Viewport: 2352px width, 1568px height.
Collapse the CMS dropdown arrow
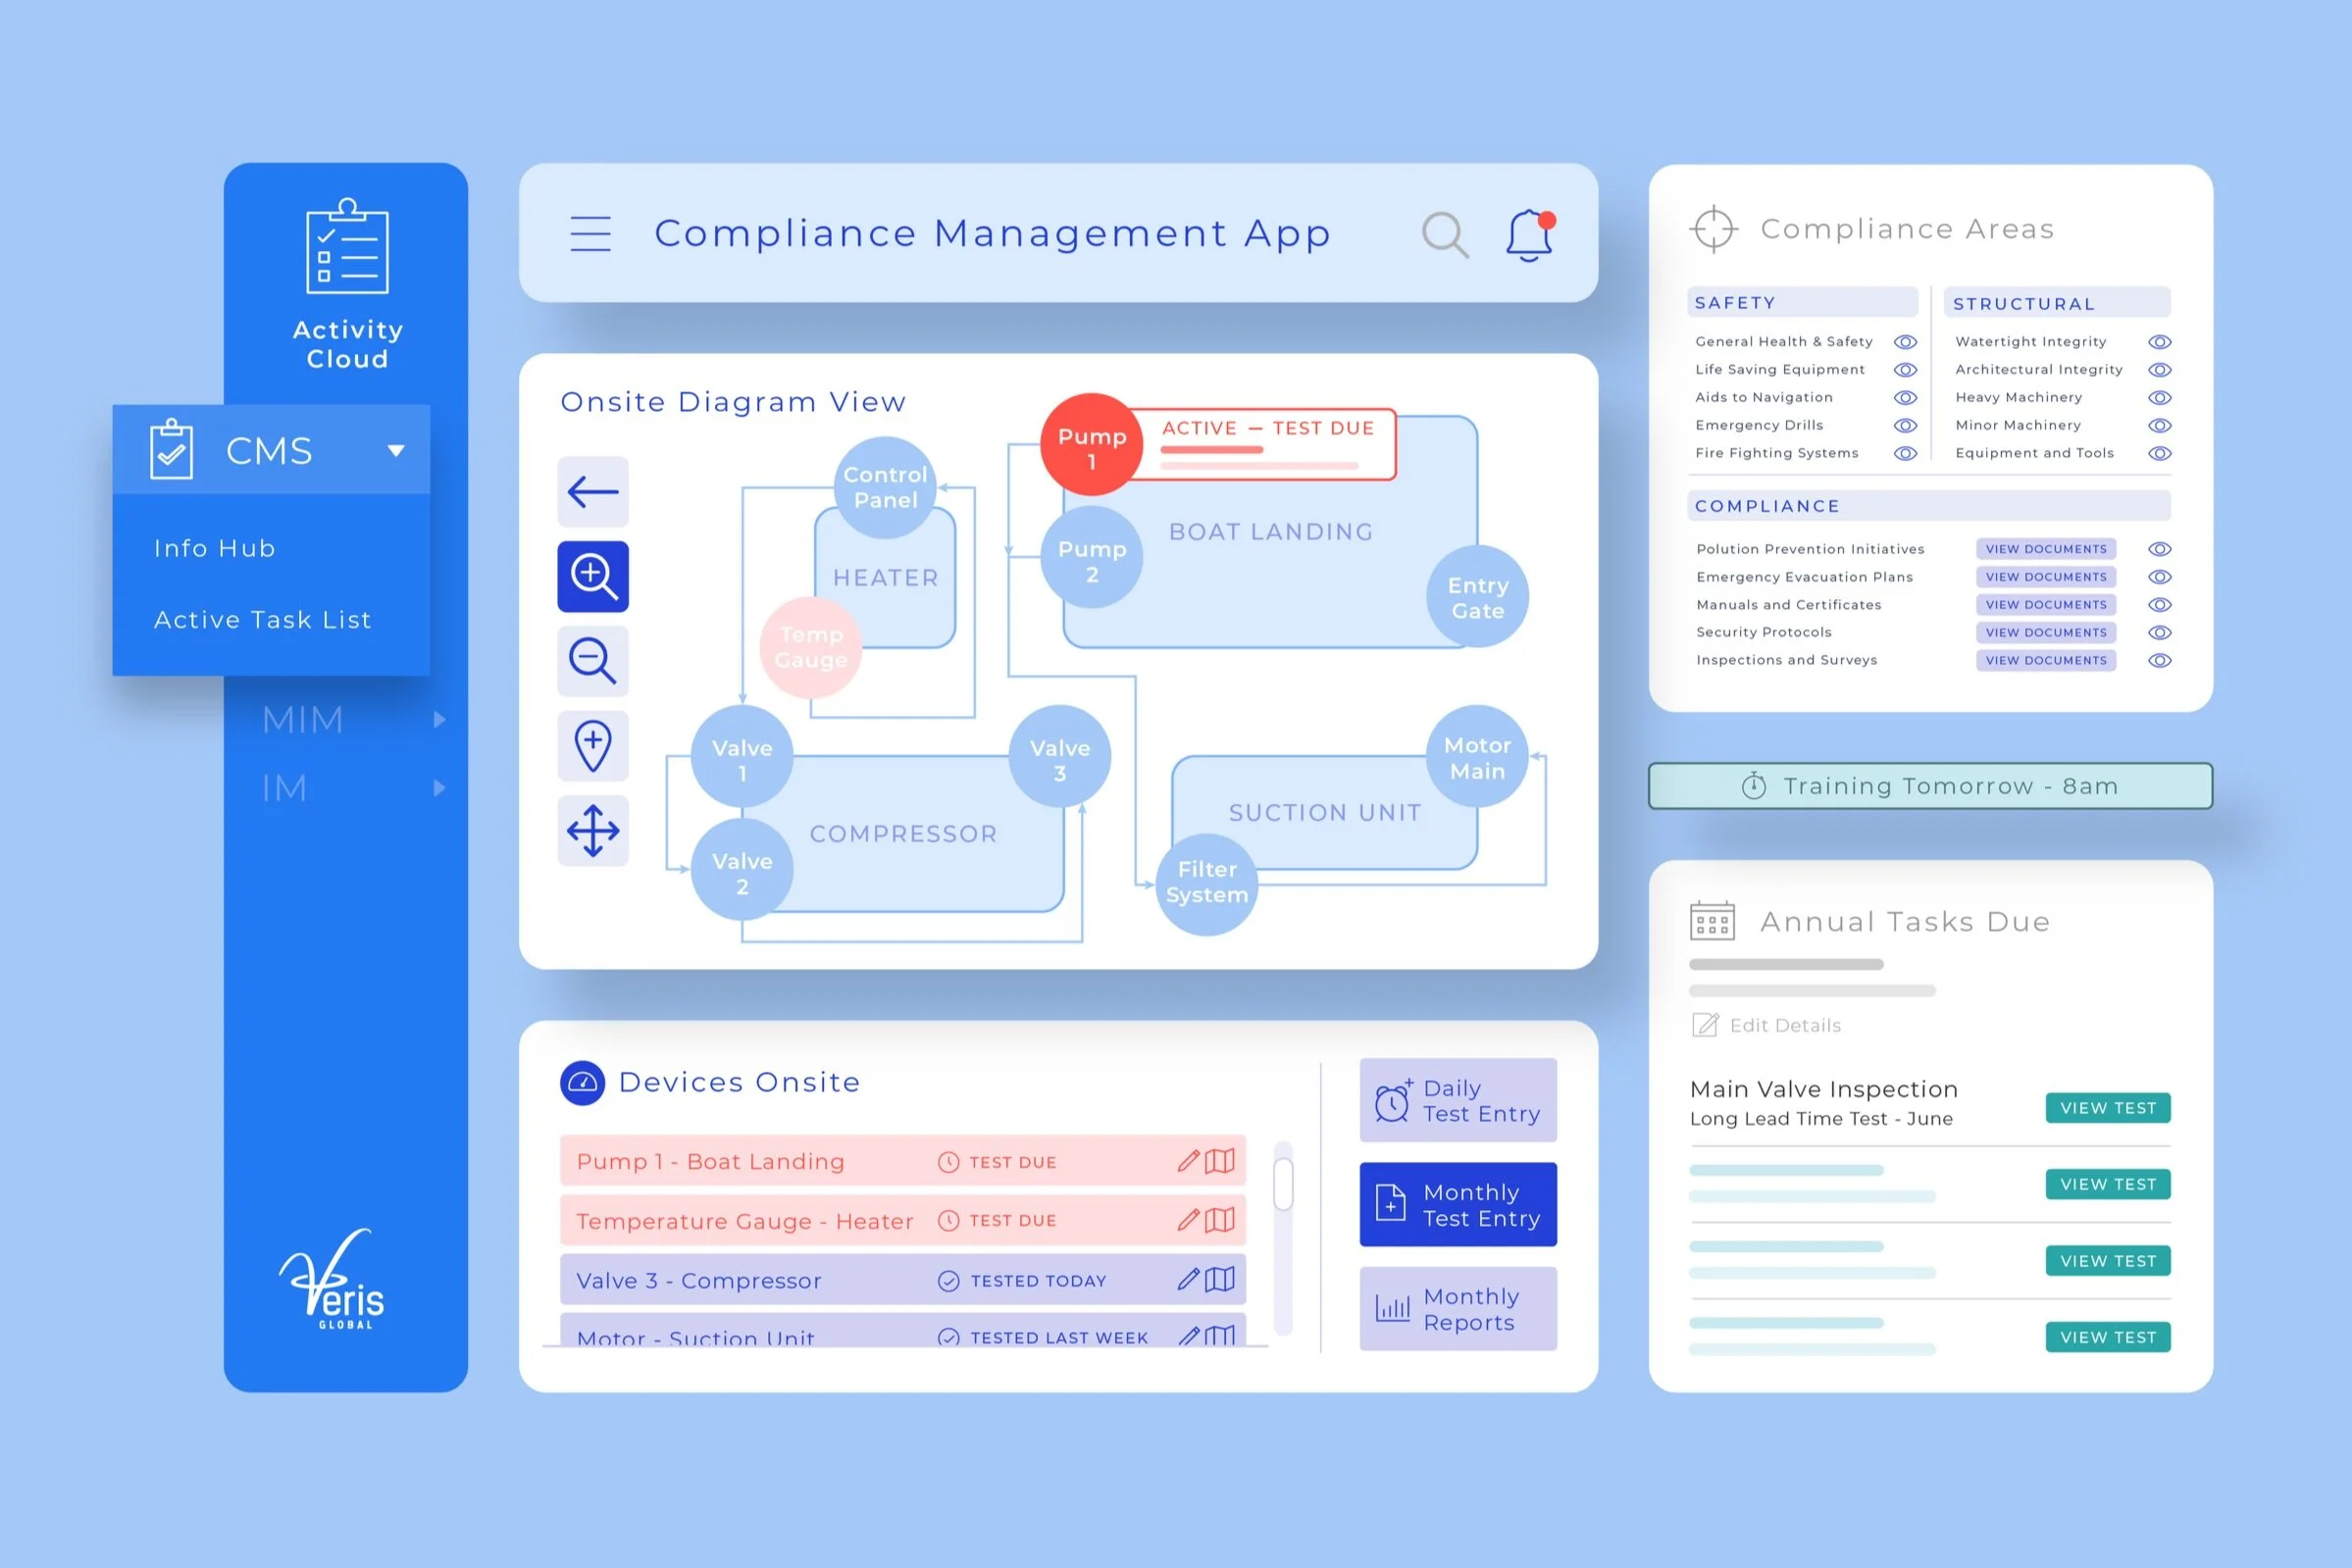click(x=396, y=451)
